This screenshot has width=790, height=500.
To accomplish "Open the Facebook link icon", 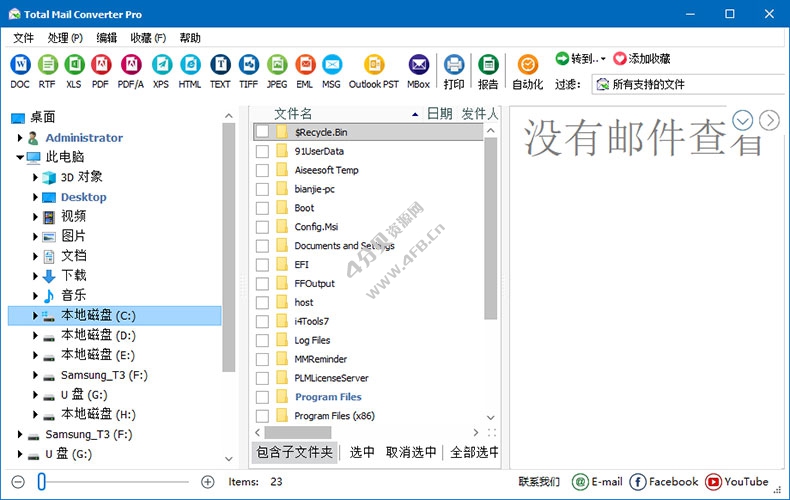I will (637, 482).
